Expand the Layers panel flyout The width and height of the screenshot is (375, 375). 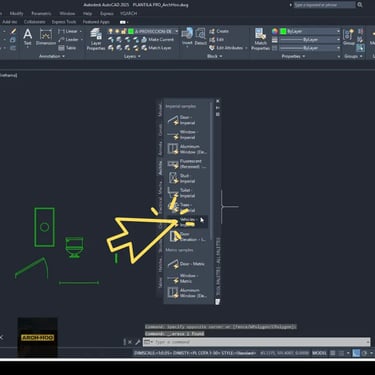pos(132,56)
